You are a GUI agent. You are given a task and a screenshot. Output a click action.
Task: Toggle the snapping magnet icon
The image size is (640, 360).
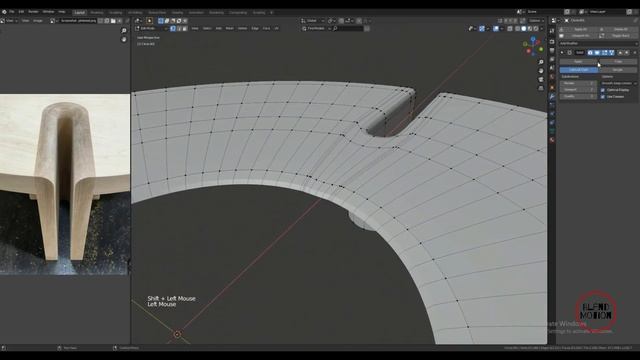click(341, 21)
